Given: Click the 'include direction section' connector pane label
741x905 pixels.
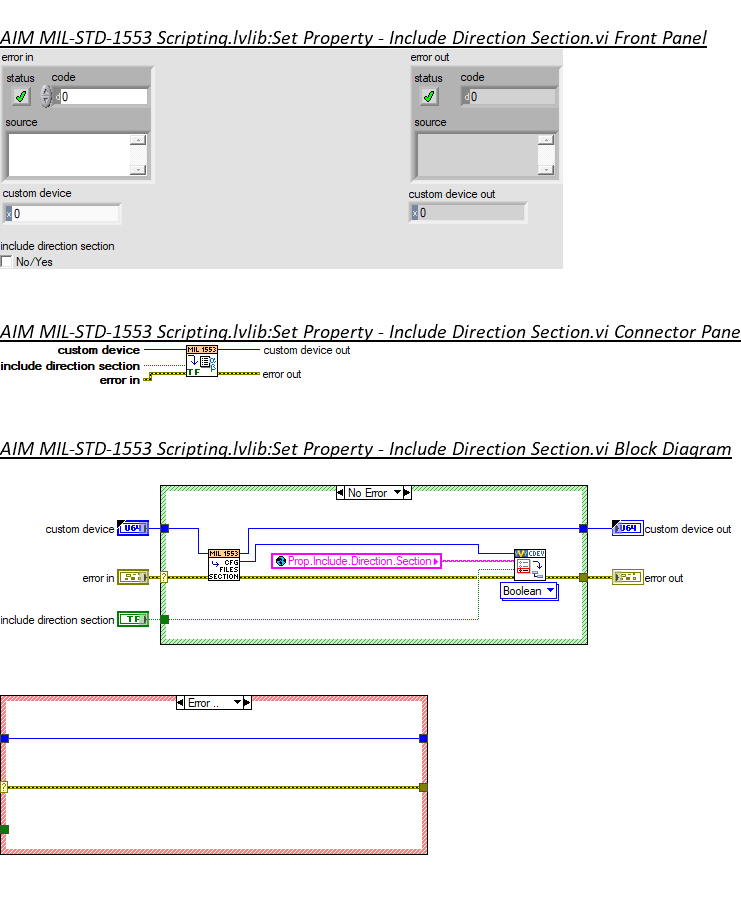Looking at the screenshot, I should 70,366.
